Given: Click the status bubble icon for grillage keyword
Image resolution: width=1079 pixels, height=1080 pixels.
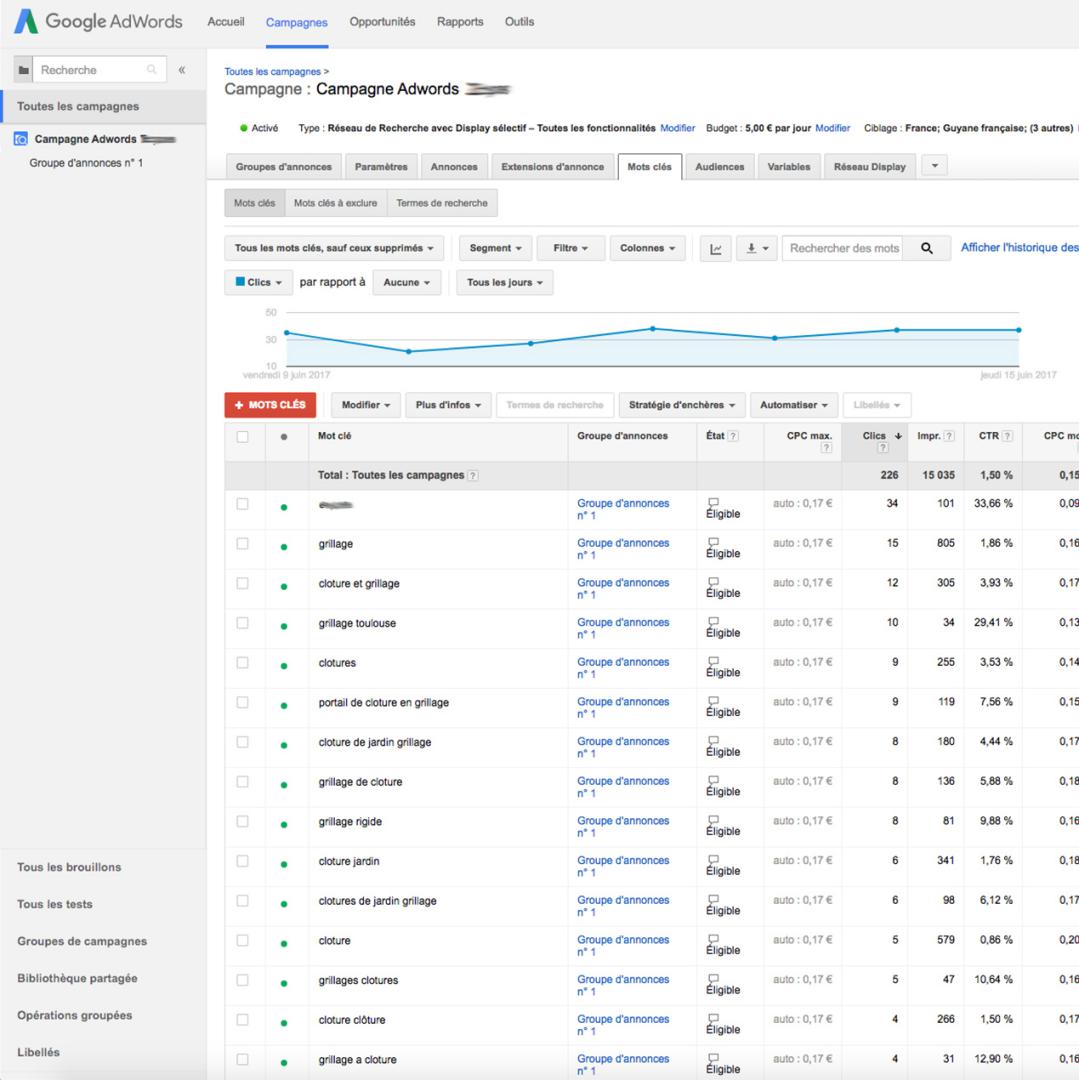Looking at the screenshot, I should point(713,542).
